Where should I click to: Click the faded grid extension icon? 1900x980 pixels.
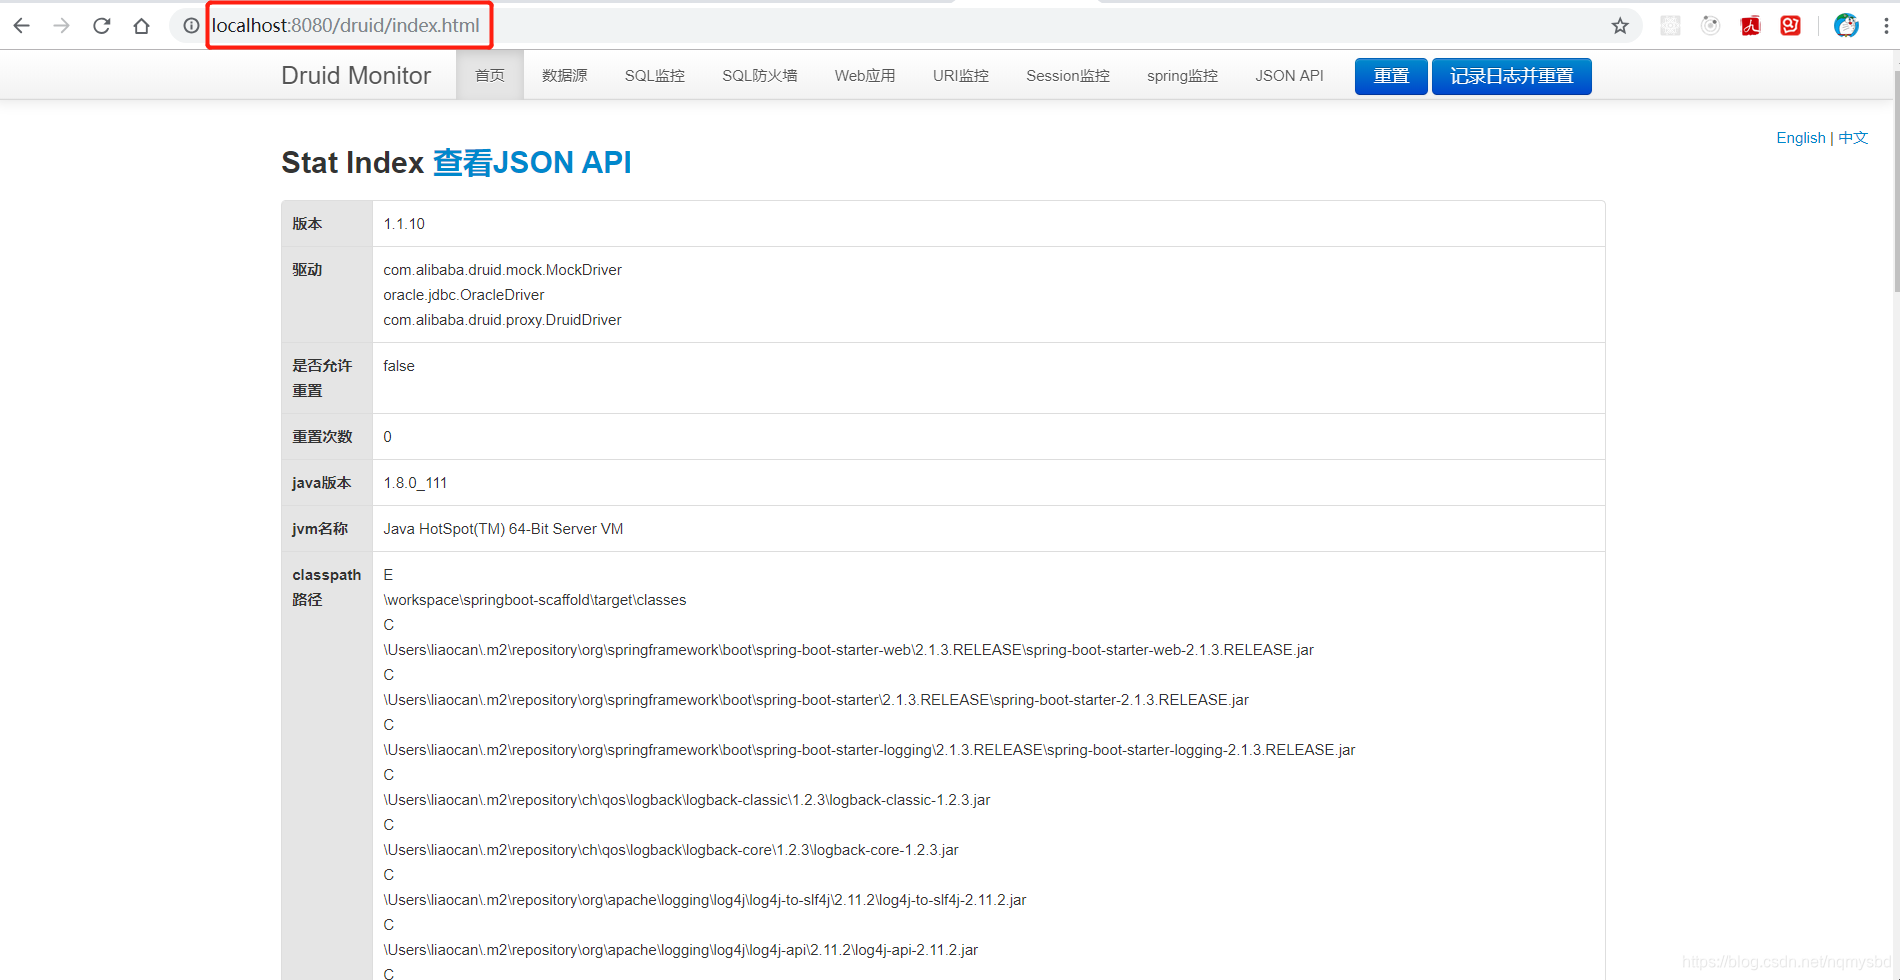point(1670,26)
